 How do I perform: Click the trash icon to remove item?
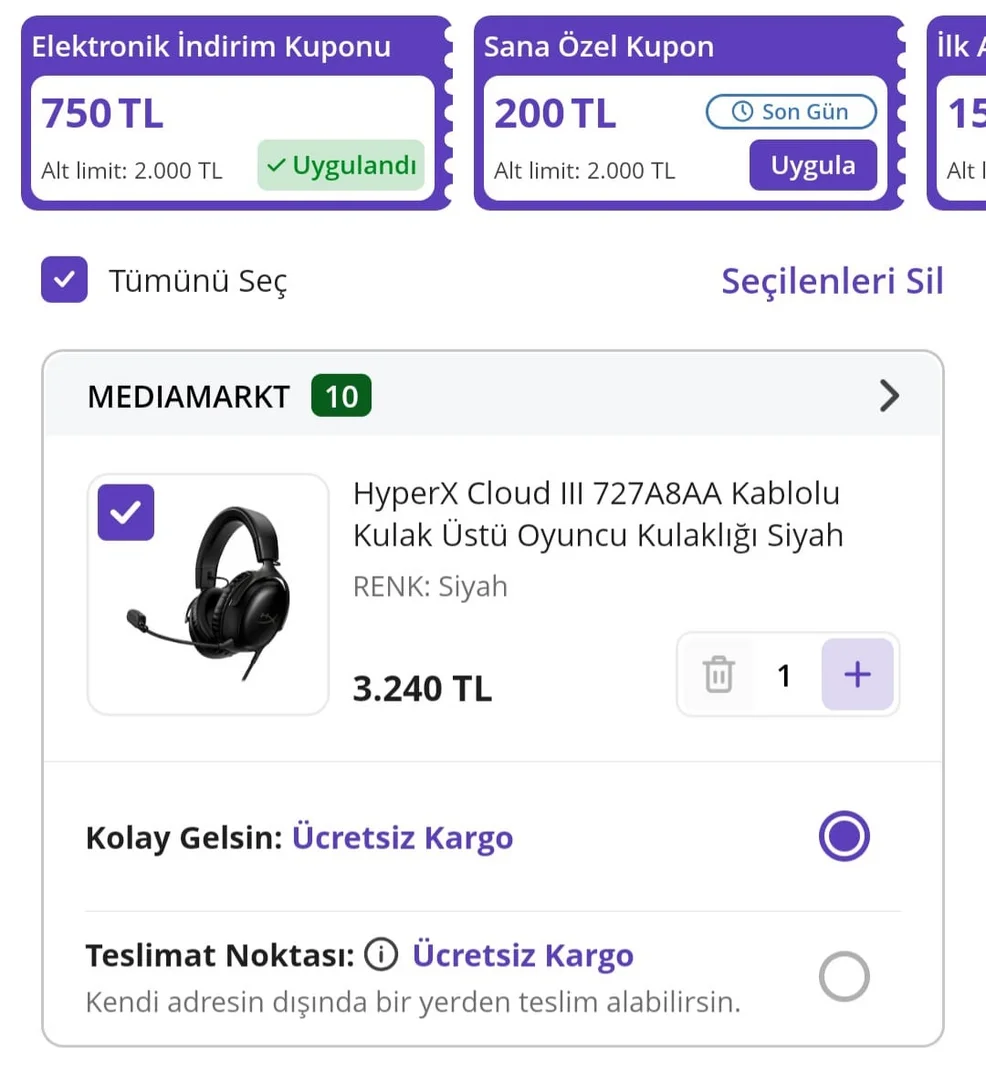718,675
